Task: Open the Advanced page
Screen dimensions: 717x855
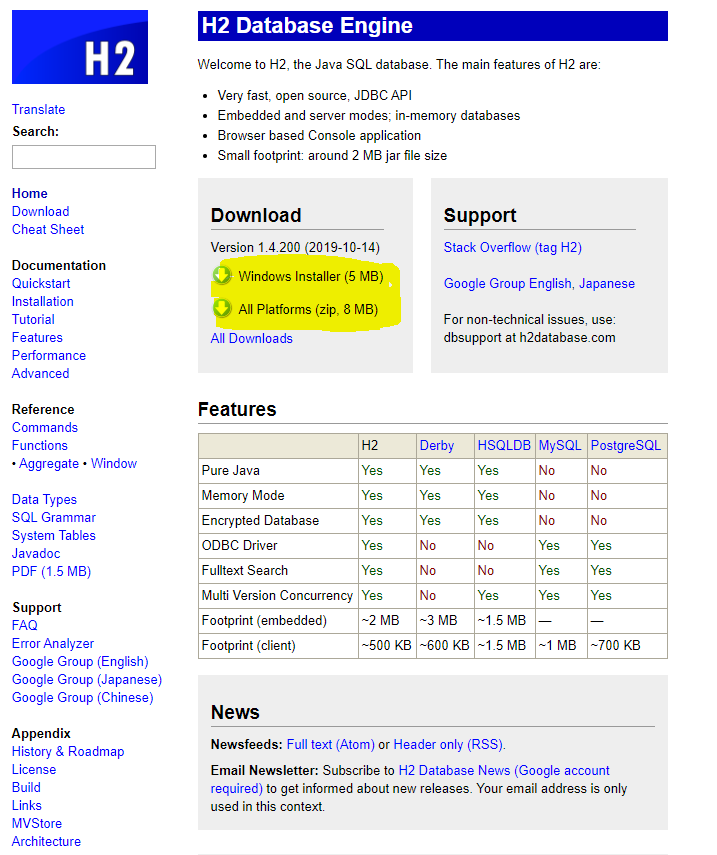Action: pyautogui.click(x=40, y=373)
